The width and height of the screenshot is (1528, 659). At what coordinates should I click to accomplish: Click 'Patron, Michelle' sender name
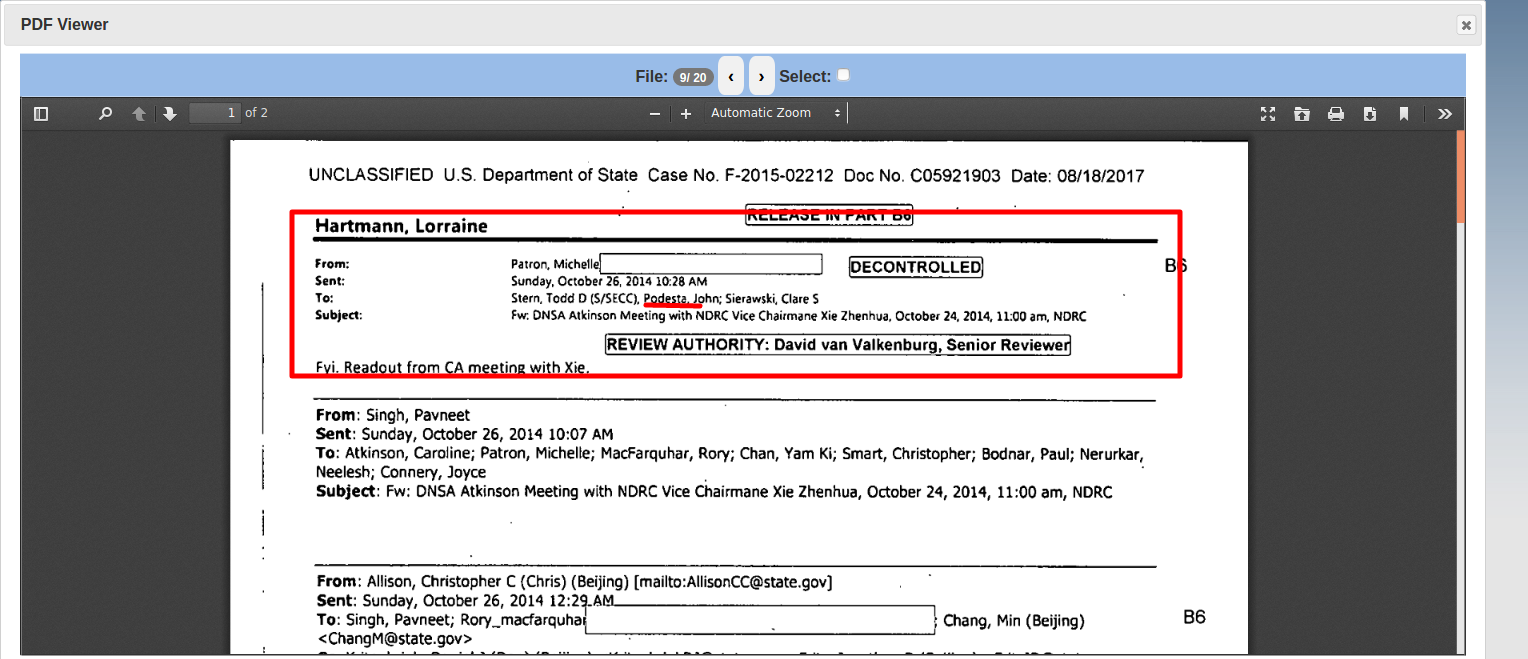pos(555,264)
